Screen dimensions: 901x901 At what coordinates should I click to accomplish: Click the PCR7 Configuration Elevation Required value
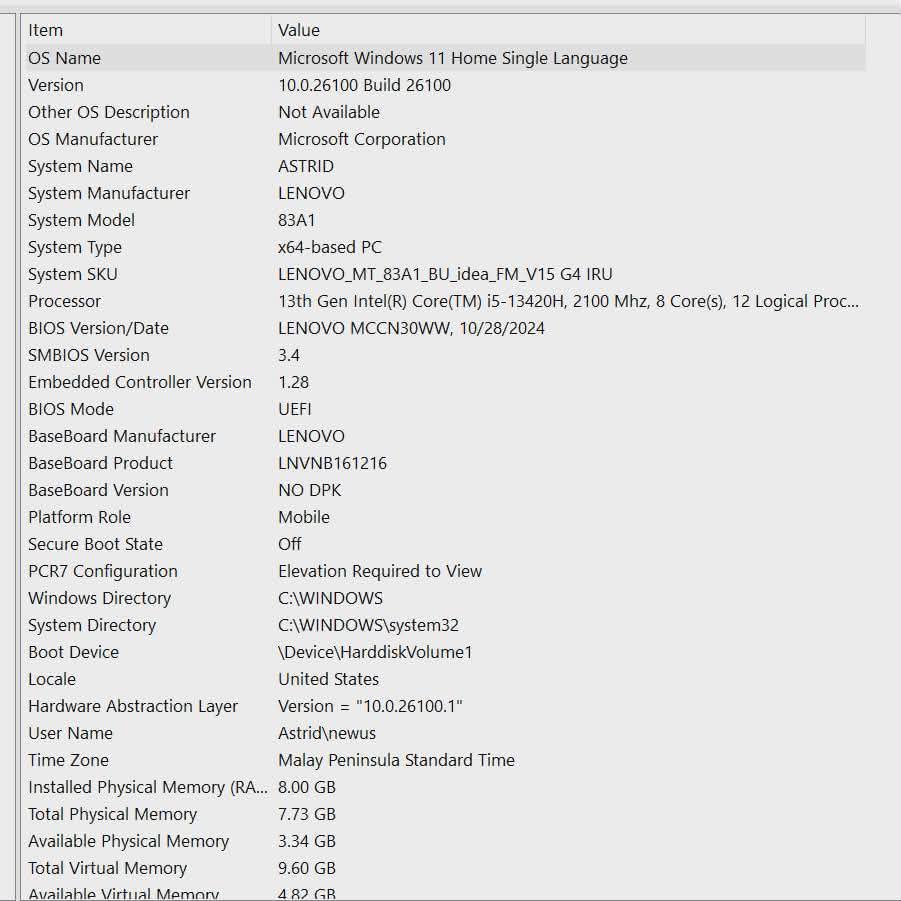[380, 571]
